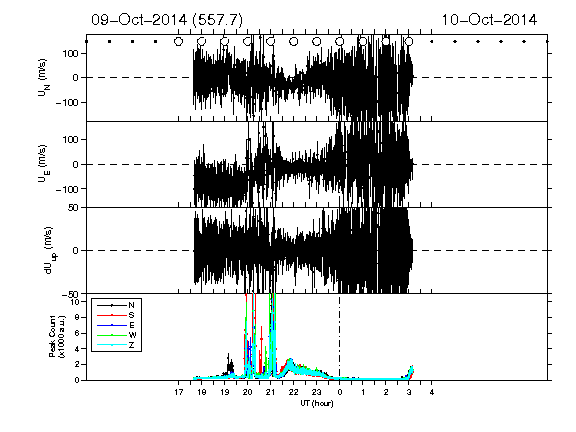Click the 09-Oct-2014 (557.7) title
This screenshot has width=576, height=432.
167,20
